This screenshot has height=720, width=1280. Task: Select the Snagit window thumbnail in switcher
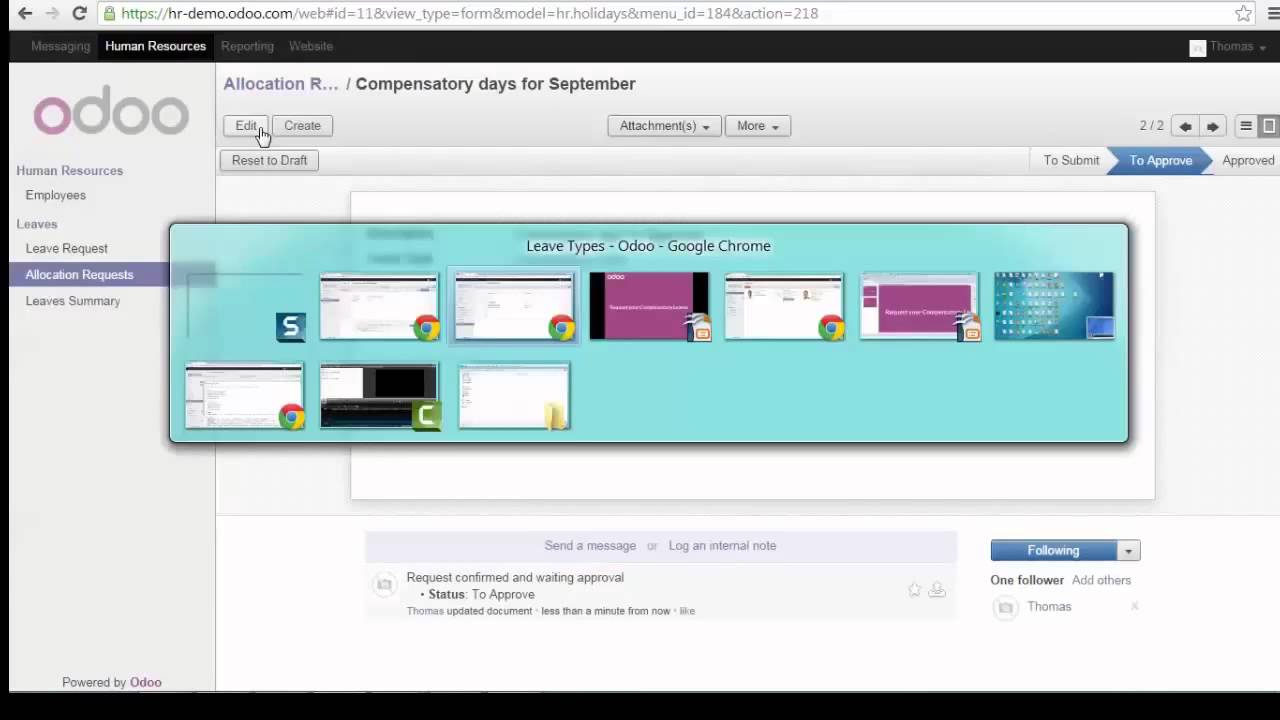244,306
